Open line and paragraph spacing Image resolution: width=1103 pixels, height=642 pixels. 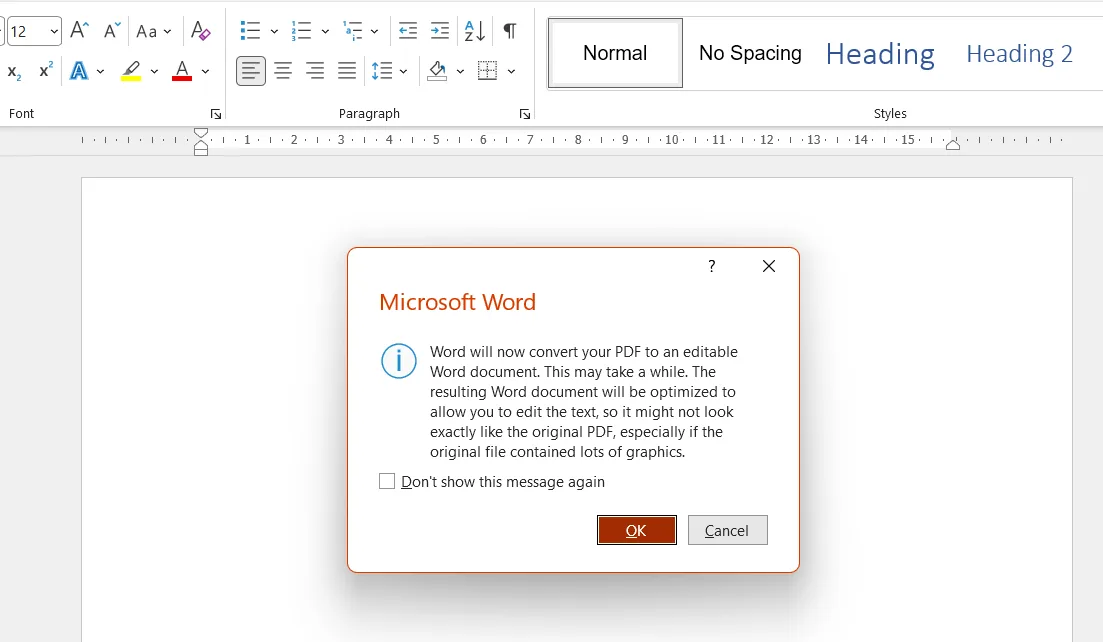tap(382, 71)
